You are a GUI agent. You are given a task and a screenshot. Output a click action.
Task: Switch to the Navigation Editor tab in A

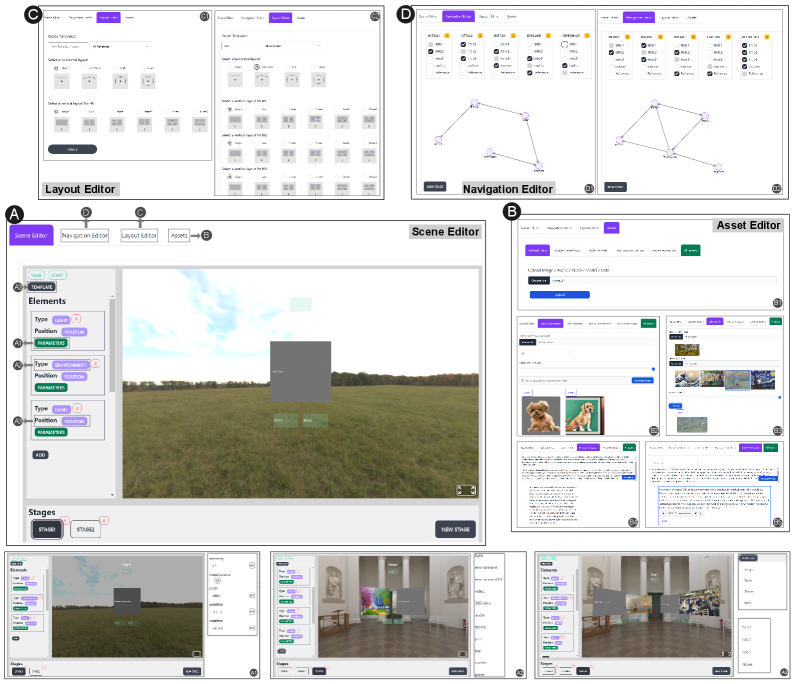coord(84,235)
